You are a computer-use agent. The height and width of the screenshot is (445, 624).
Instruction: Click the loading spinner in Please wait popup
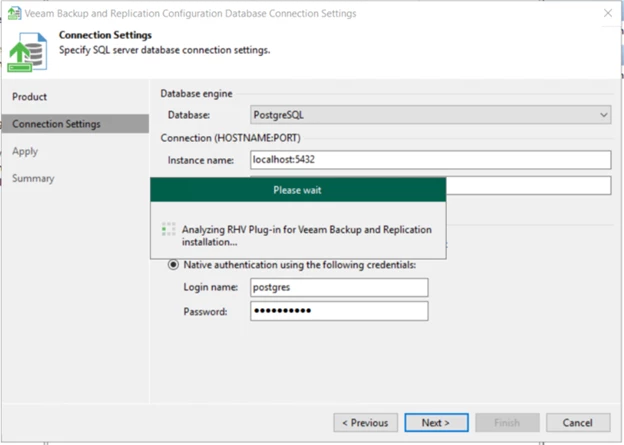(169, 229)
